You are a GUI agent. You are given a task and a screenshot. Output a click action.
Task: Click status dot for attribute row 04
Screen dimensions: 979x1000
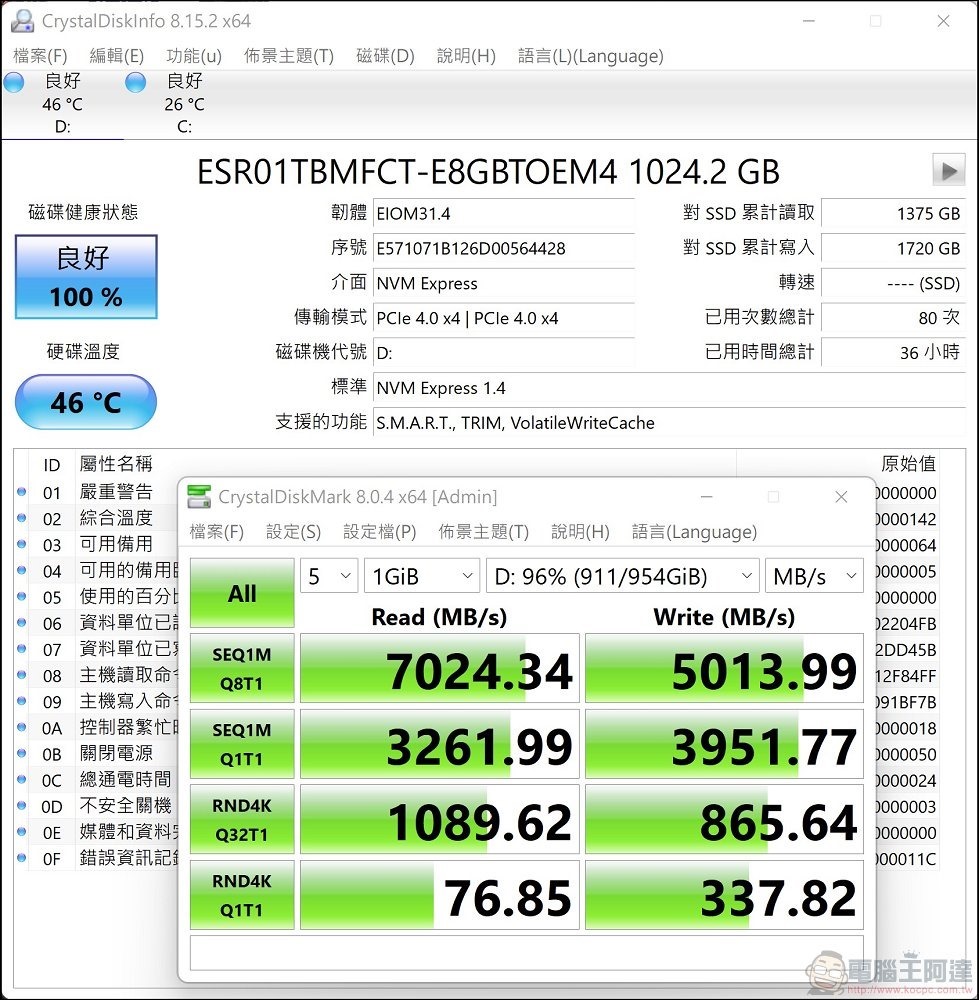pyautogui.click(x=22, y=570)
